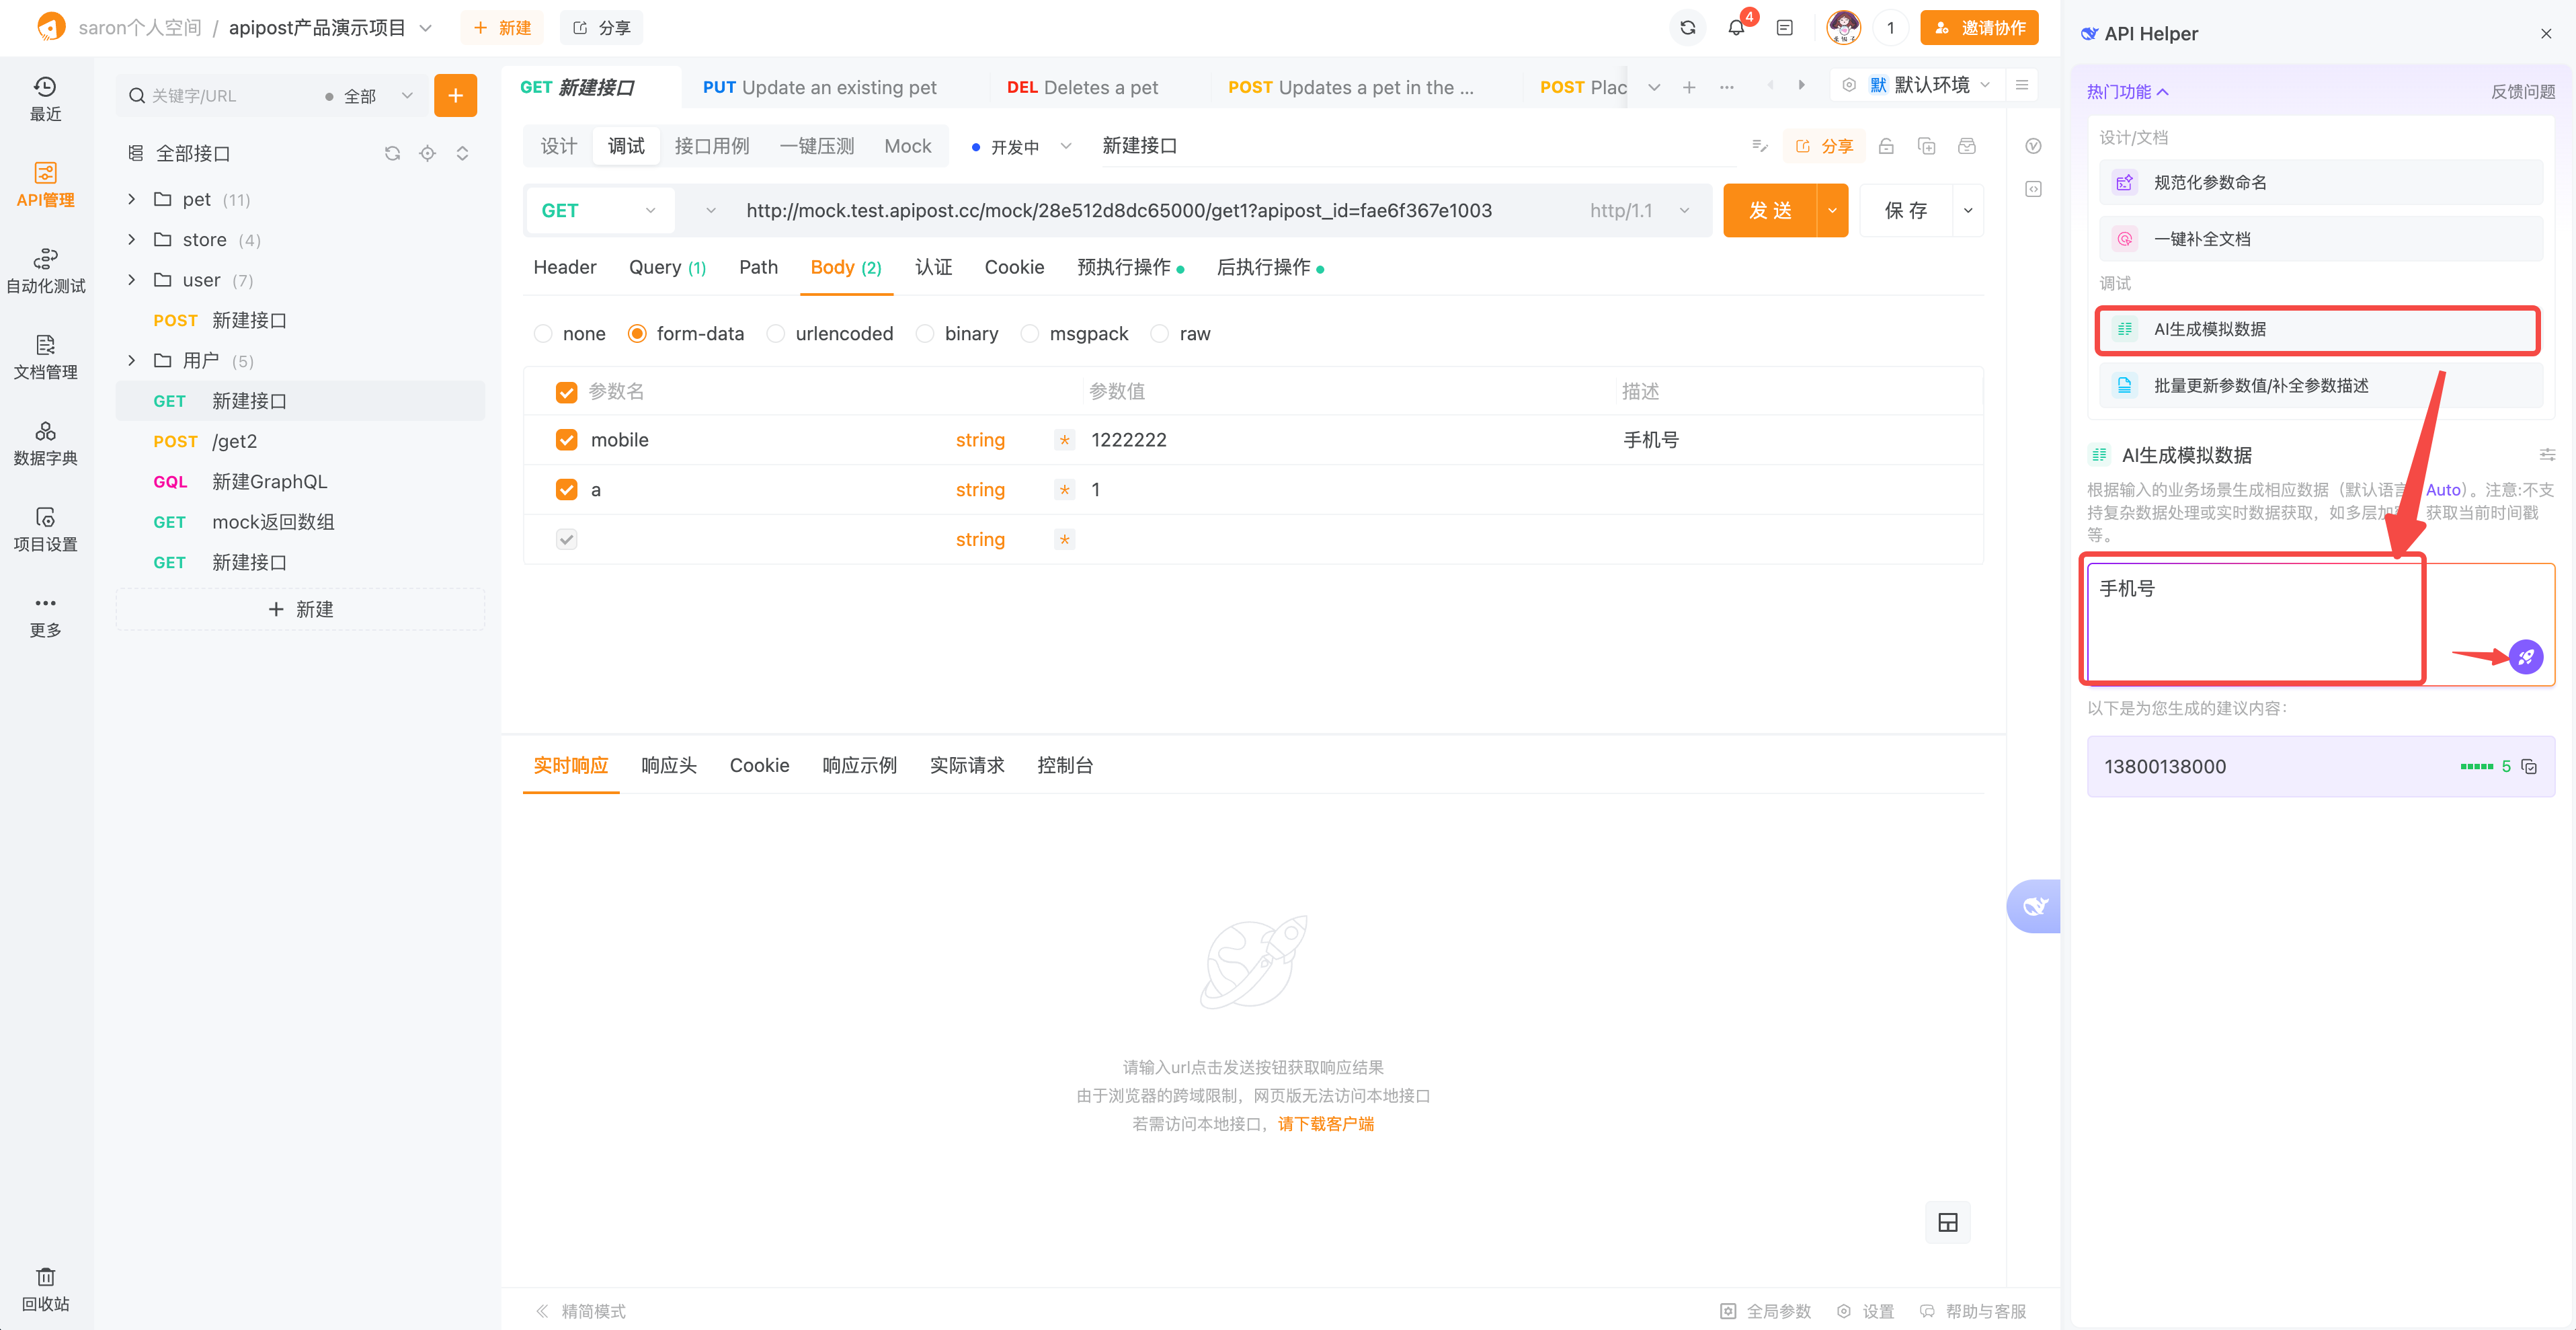Image resolution: width=2576 pixels, height=1330 pixels.
Task: Switch to the Mock tab
Action: pos(907,145)
